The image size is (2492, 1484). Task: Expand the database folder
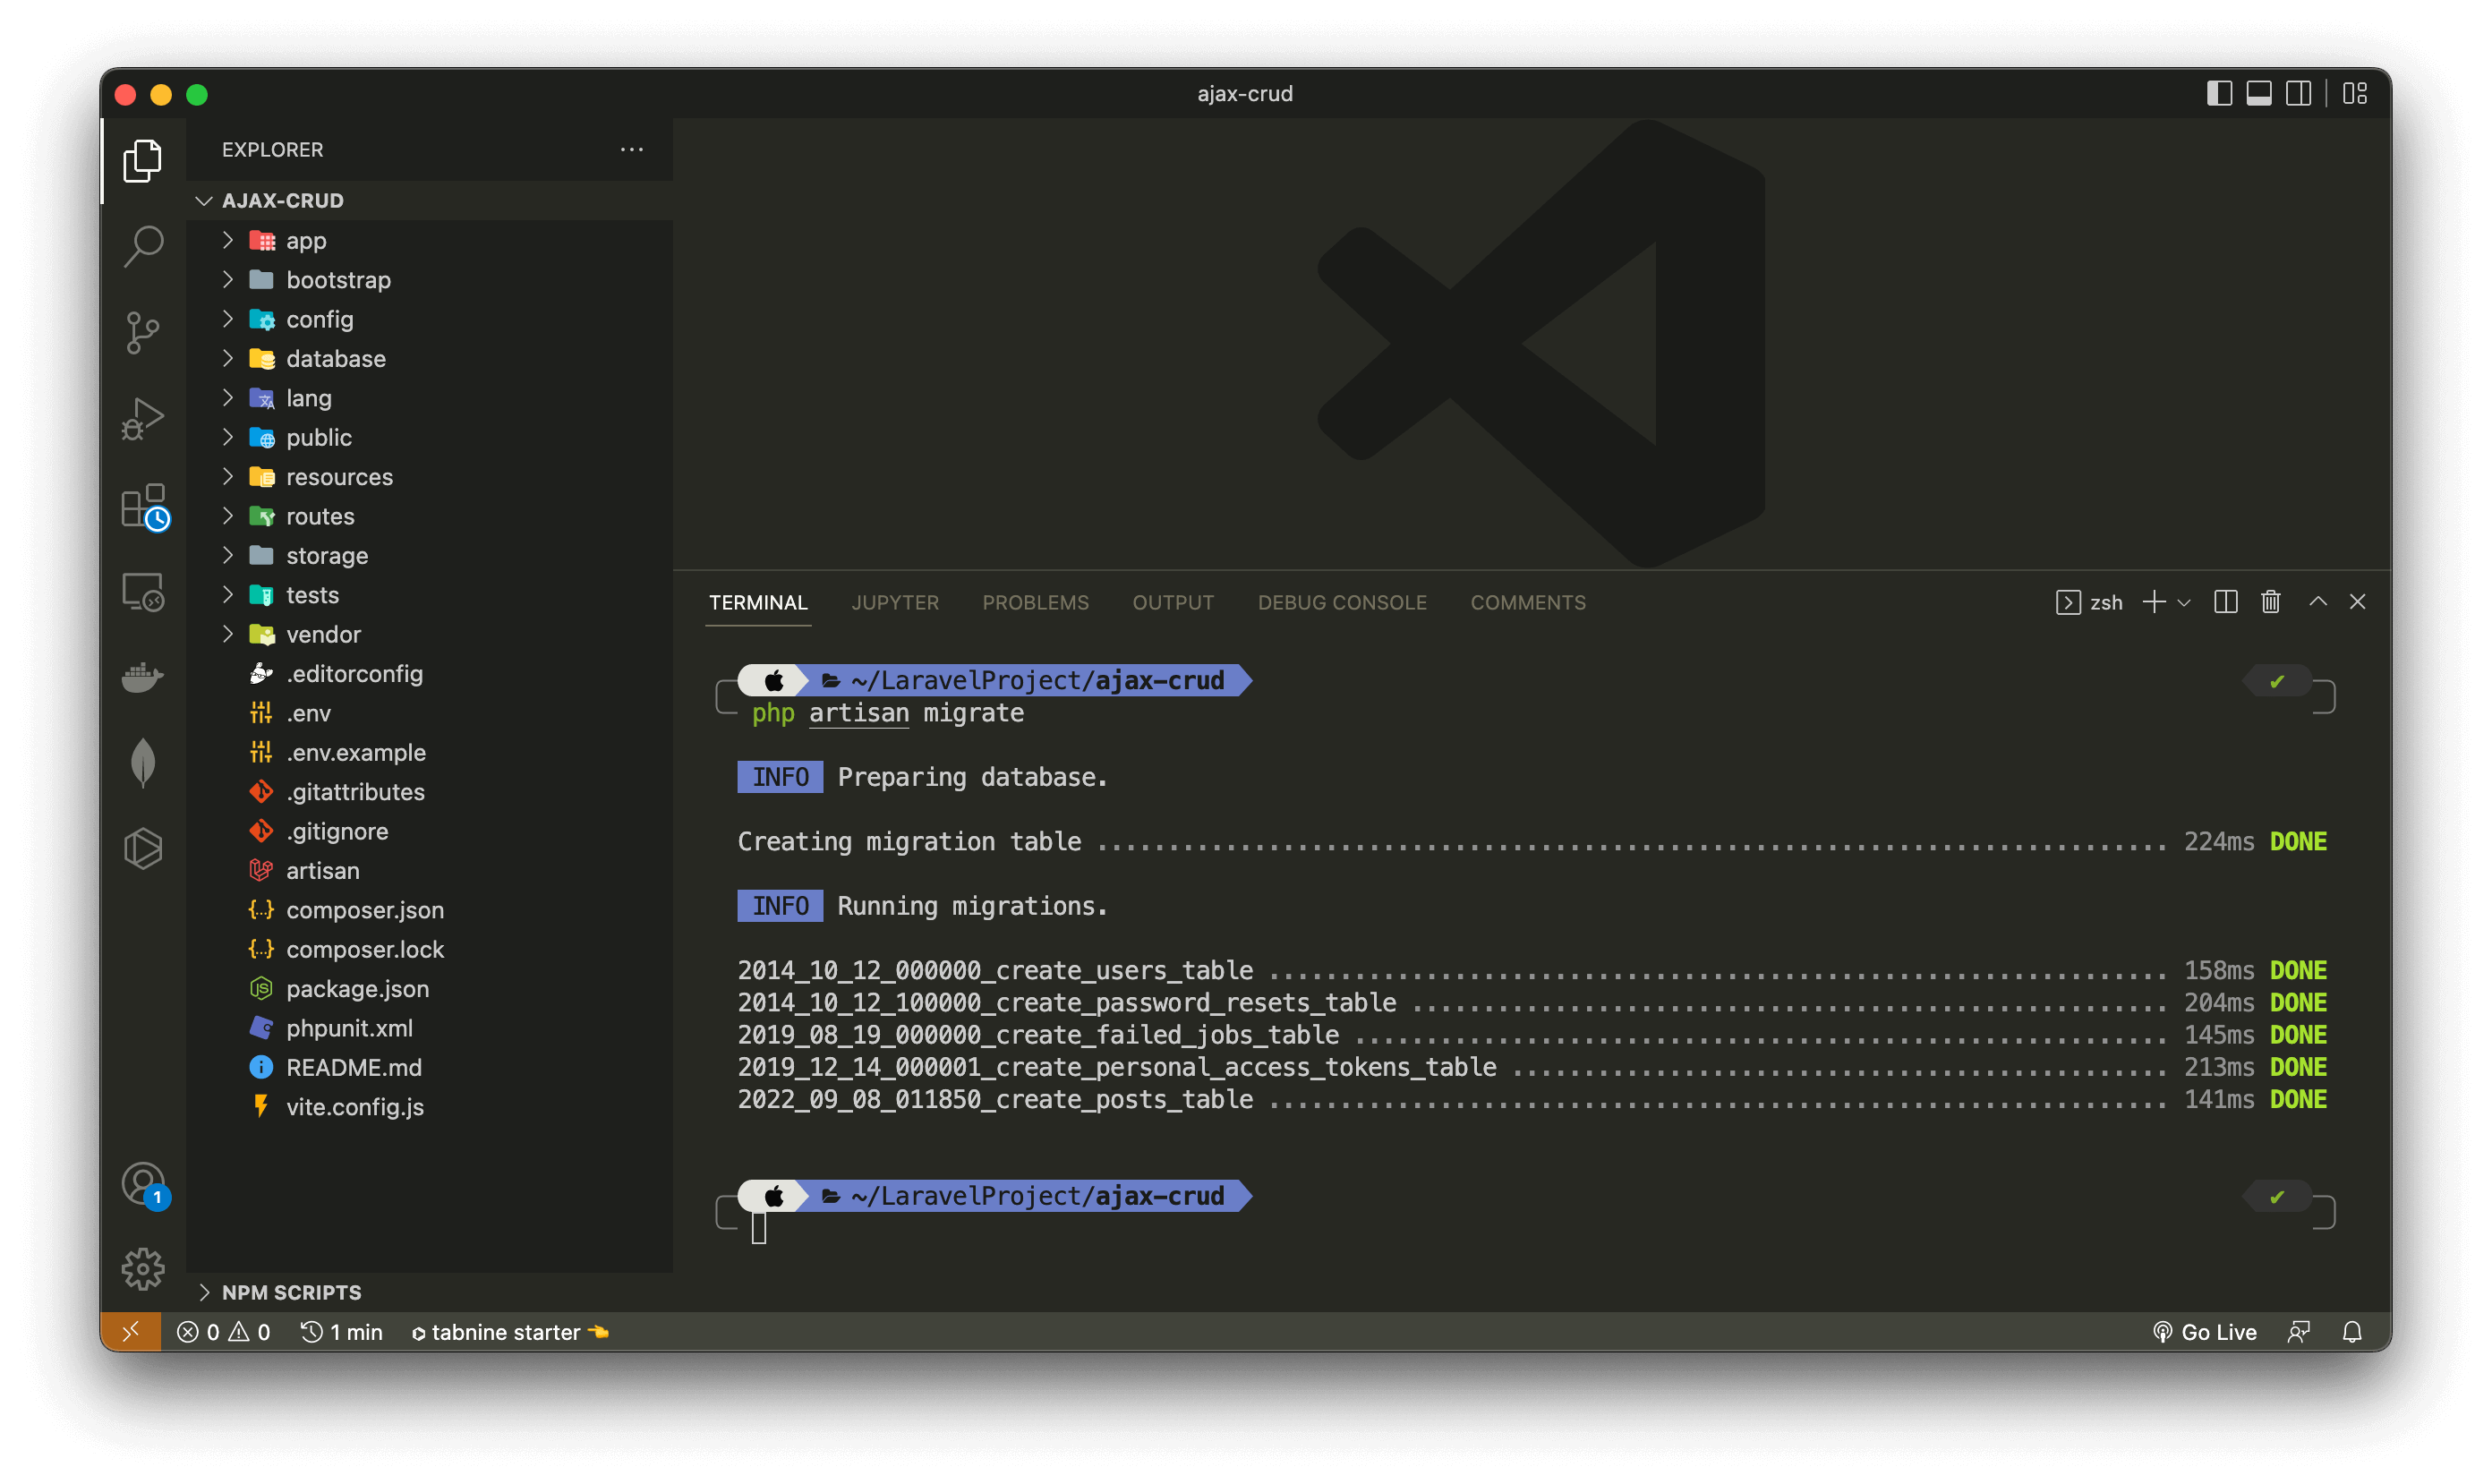click(335, 359)
